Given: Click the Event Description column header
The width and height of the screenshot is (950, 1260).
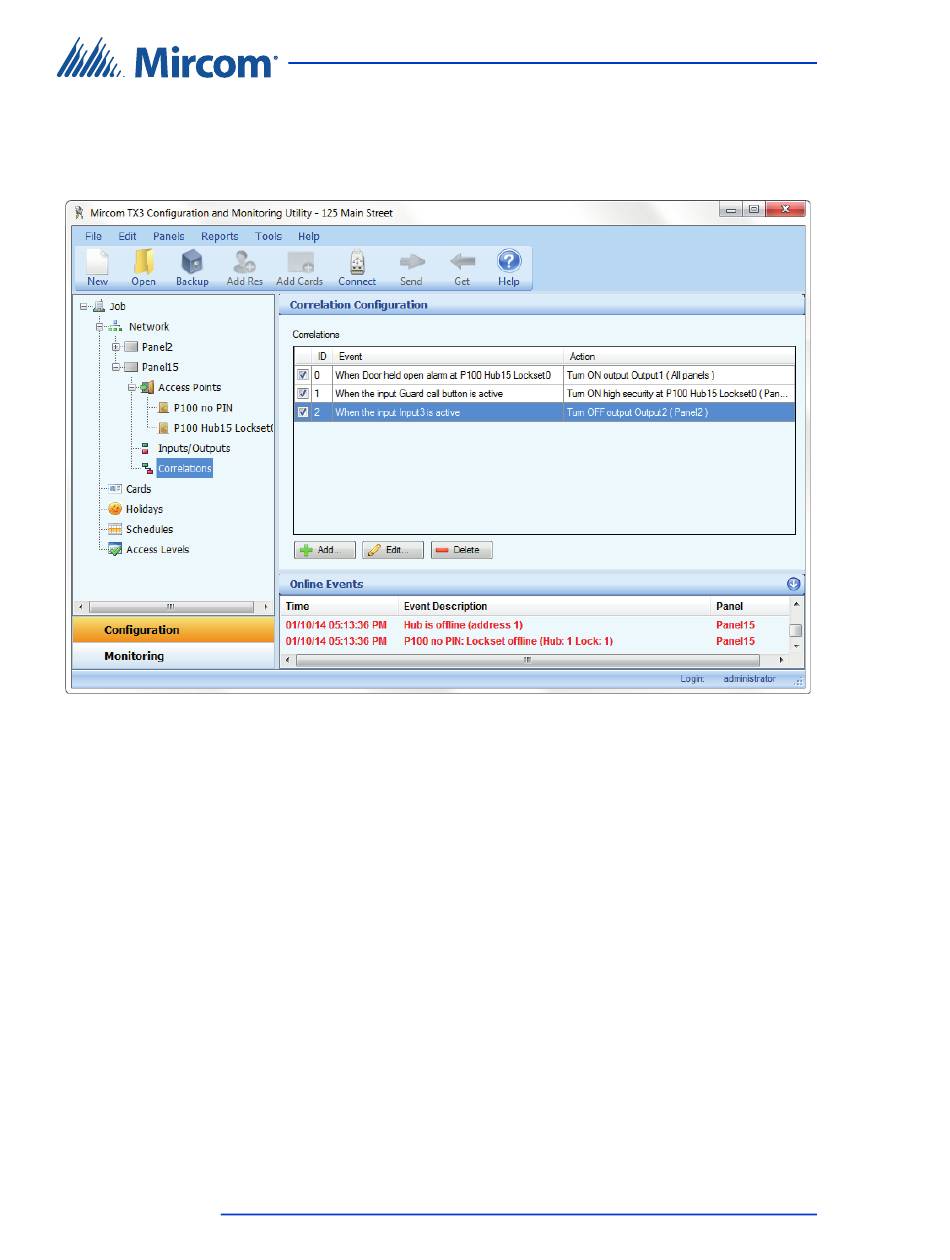Looking at the screenshot, I should pos(555,606).
